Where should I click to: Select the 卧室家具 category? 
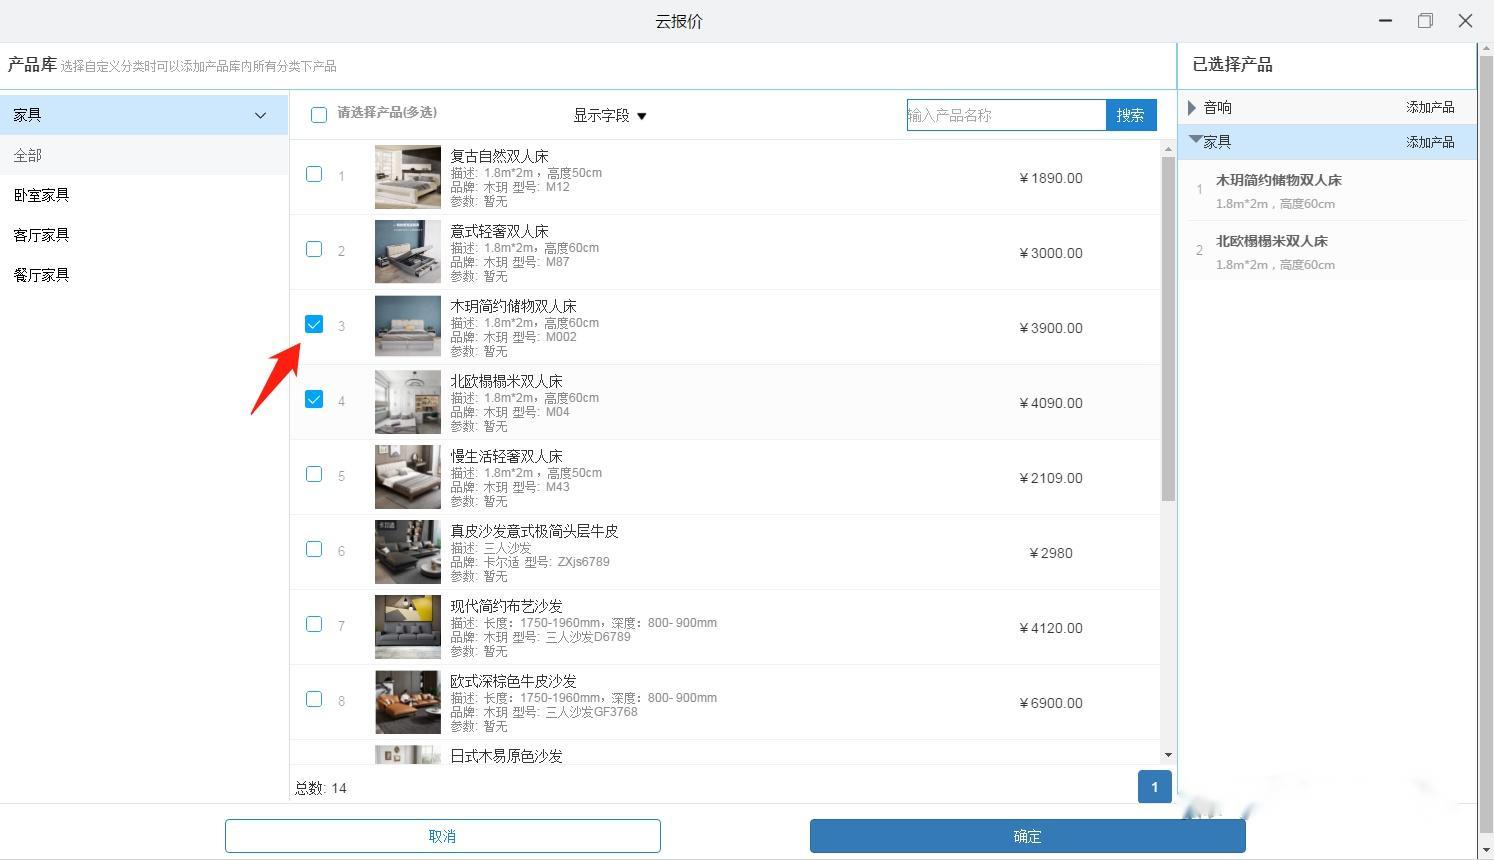(42, 195)
